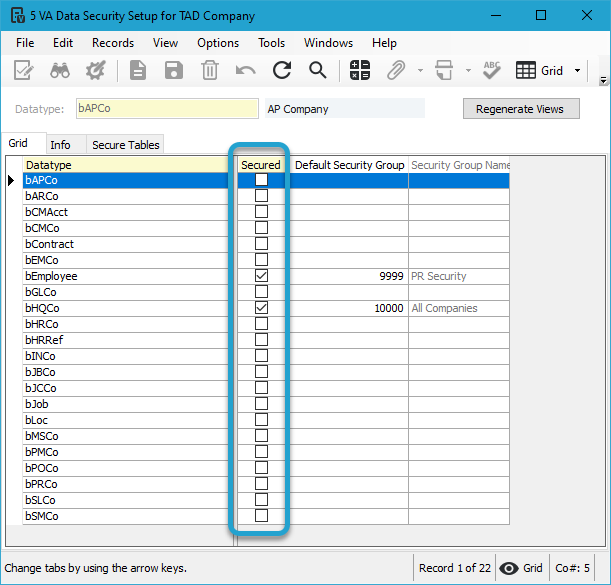The height and width of the screenshot is (585, 611).
Task: Click the 10000 default security group cell
Action: [349, 308]
